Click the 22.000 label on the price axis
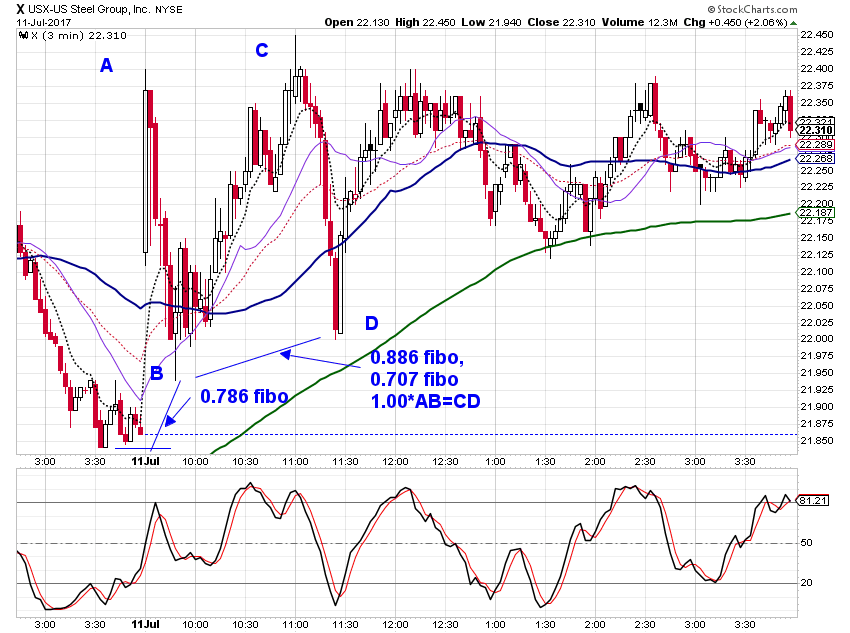Screen dimensions: 850x633 pos(817,339)
